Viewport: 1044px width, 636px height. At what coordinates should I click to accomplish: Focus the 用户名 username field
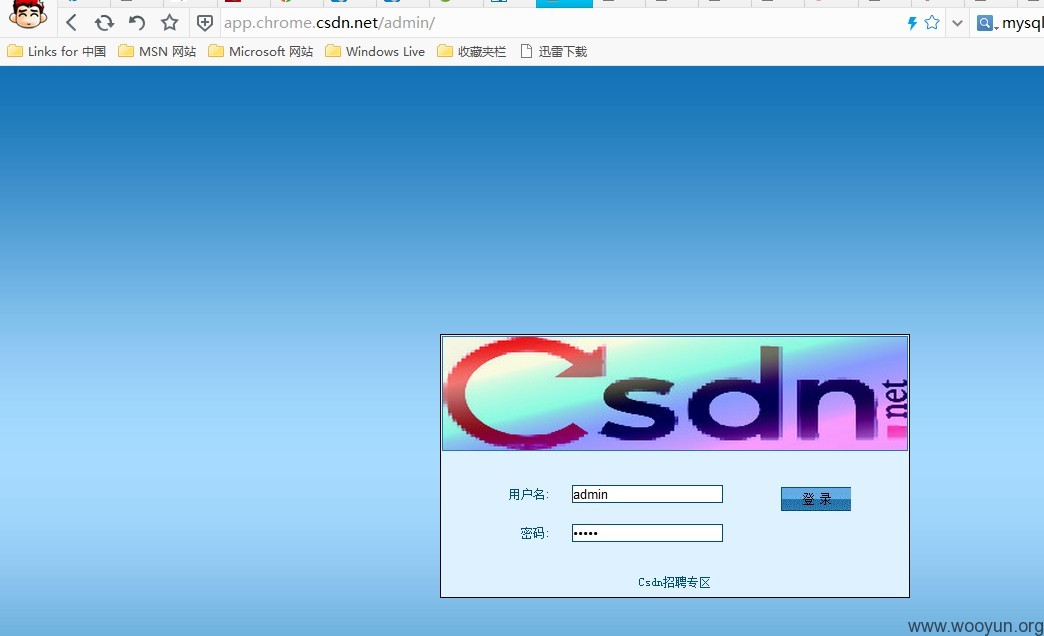coord(647,494)
